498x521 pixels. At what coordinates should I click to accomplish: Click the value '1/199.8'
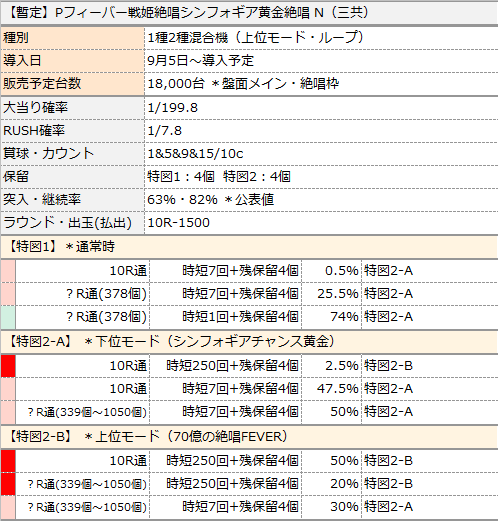click(173, 108)
